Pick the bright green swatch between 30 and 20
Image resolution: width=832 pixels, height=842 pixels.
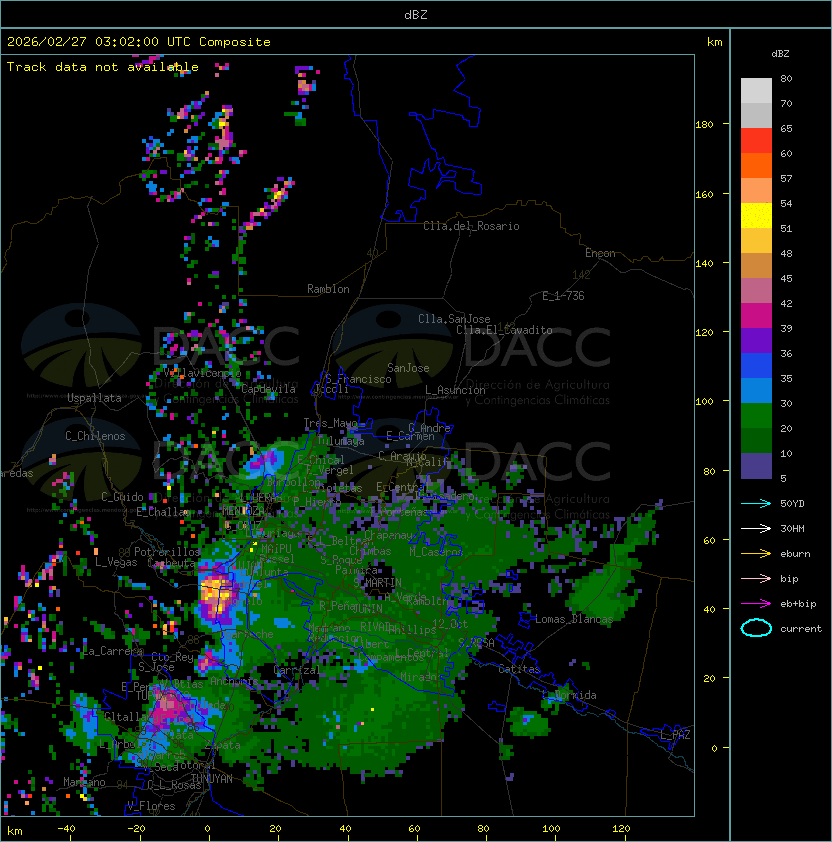(756, 416)
